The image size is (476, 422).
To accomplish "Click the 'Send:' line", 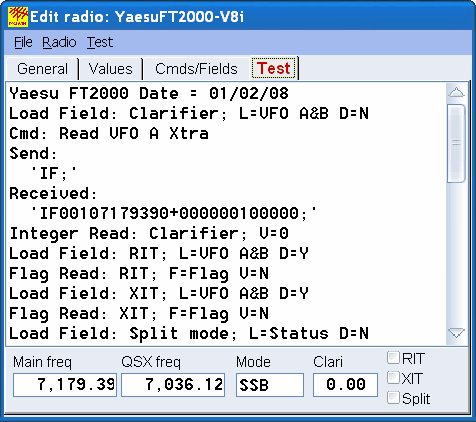I will pos(33,154).
